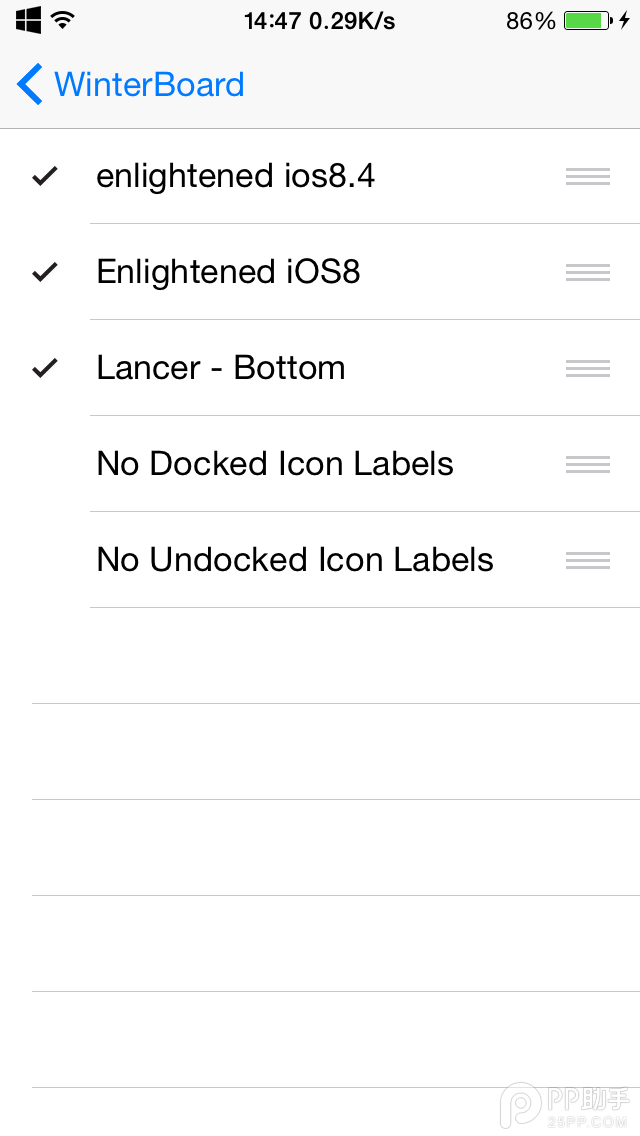This screenshot has height=1136, width=640.
Task: Select the Lancer - Bottom theme name
Action: [221, 368]
